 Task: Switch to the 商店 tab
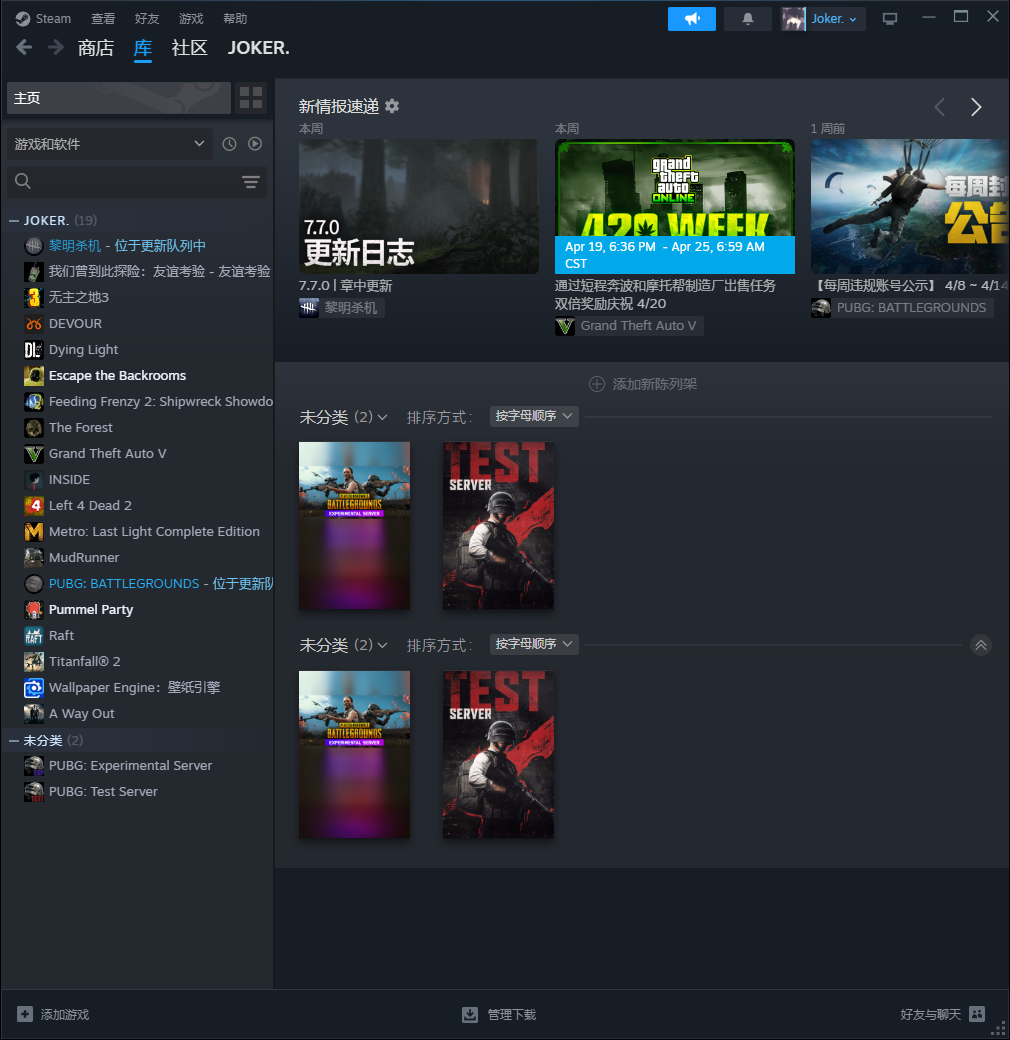pyautogui.click(x=95, y=48)
